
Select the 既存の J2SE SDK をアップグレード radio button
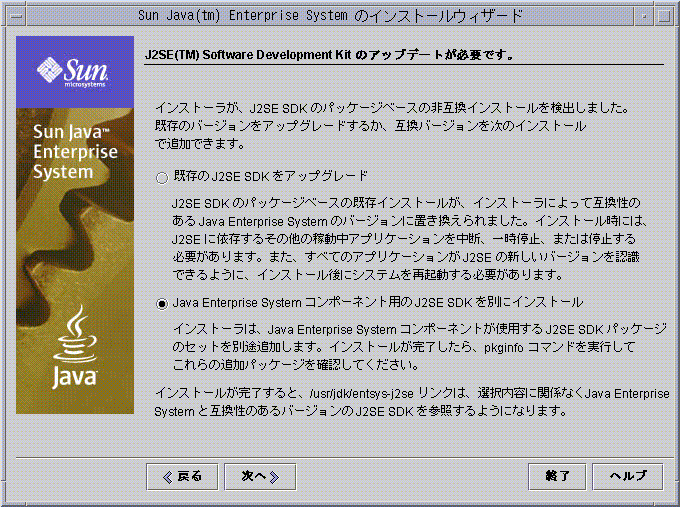(x=162, y=177)
